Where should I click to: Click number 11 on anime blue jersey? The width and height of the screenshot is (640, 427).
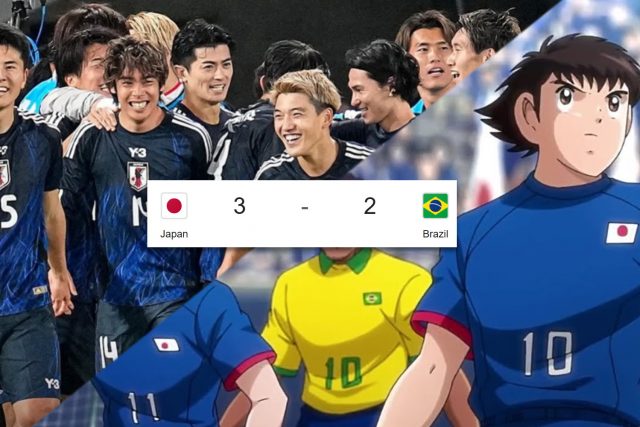143,407
